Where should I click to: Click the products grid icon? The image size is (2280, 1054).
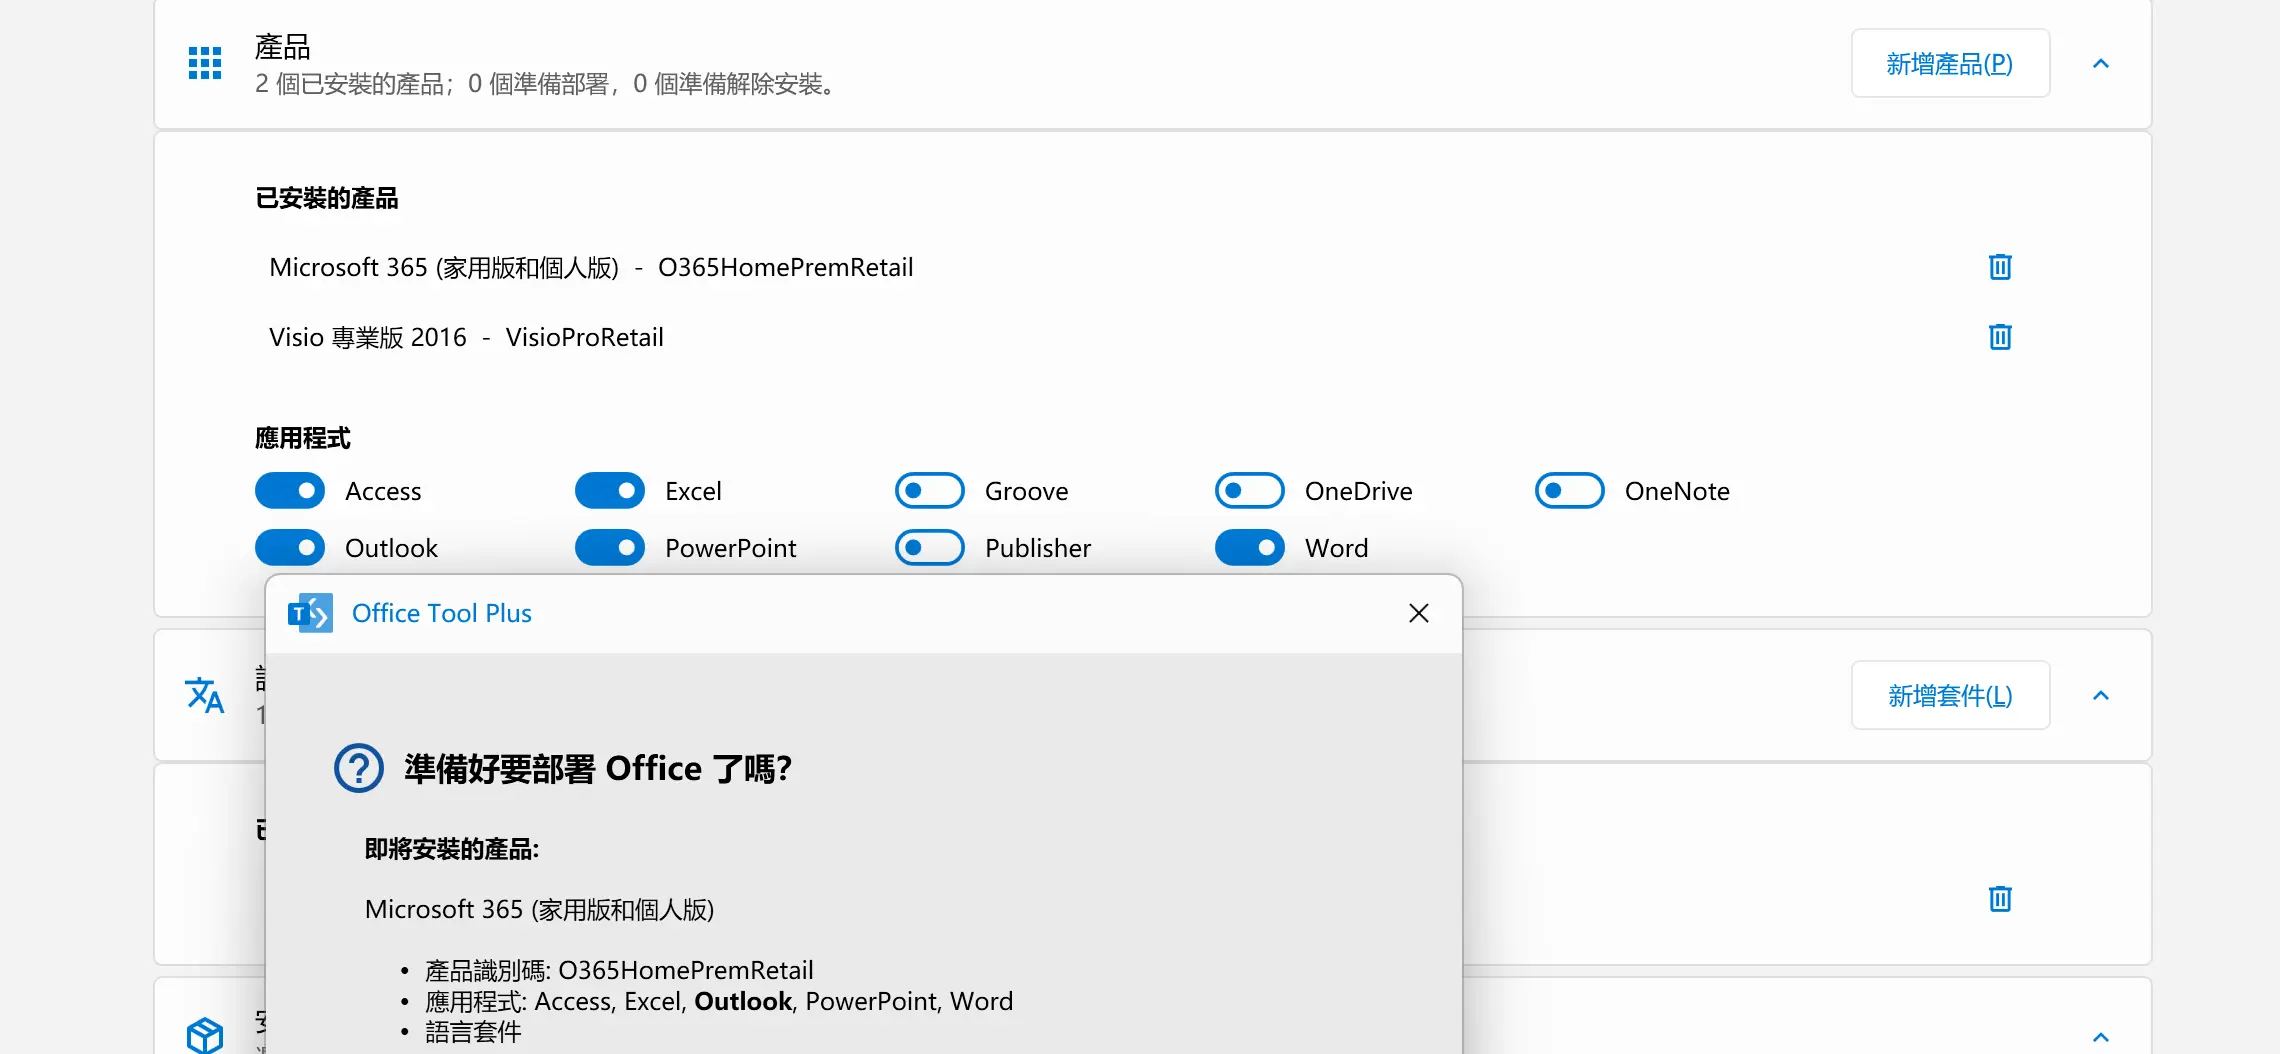(205, 63)
